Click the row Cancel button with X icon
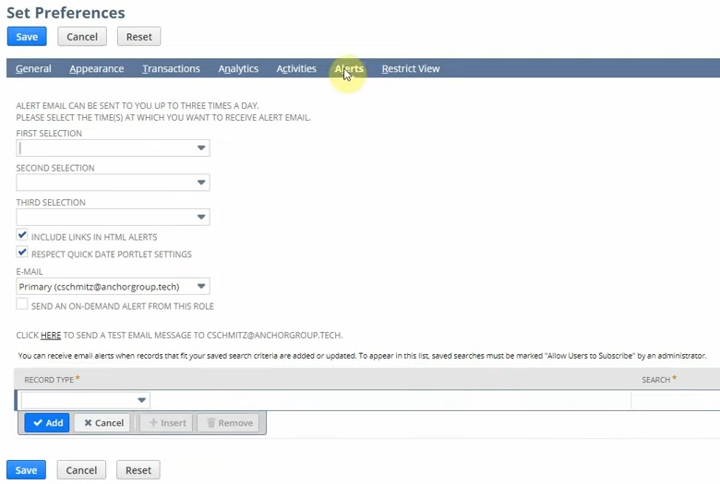The image size is (720, 484). (104, 423)
